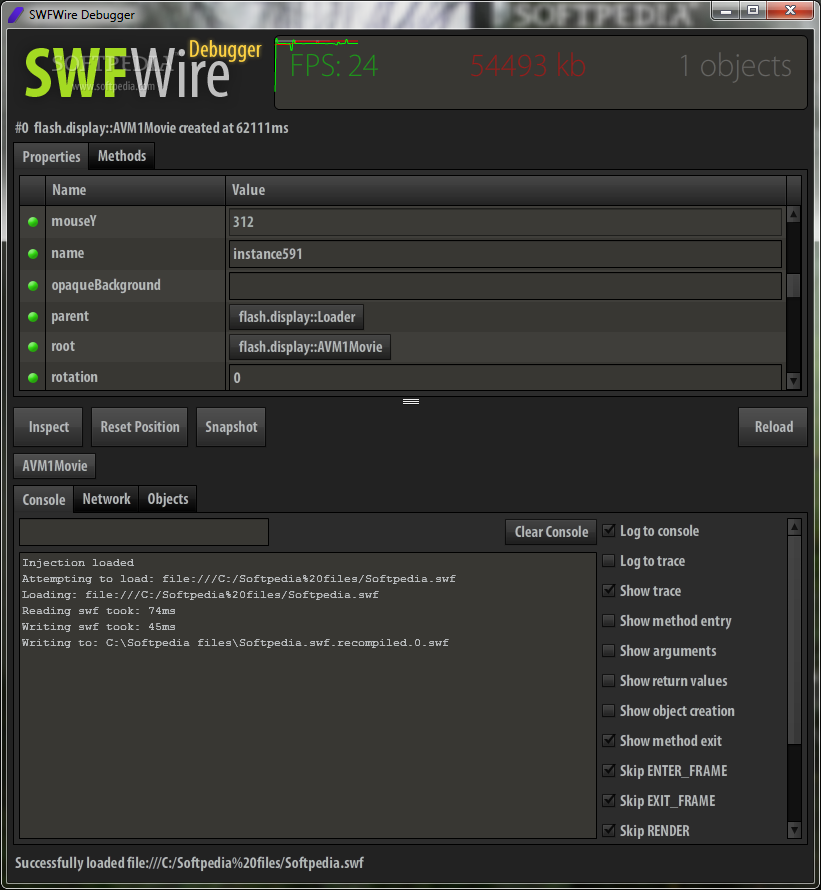Click the properties table scroll down arrow
Screen dimensions: 821x890
[794, 381]
